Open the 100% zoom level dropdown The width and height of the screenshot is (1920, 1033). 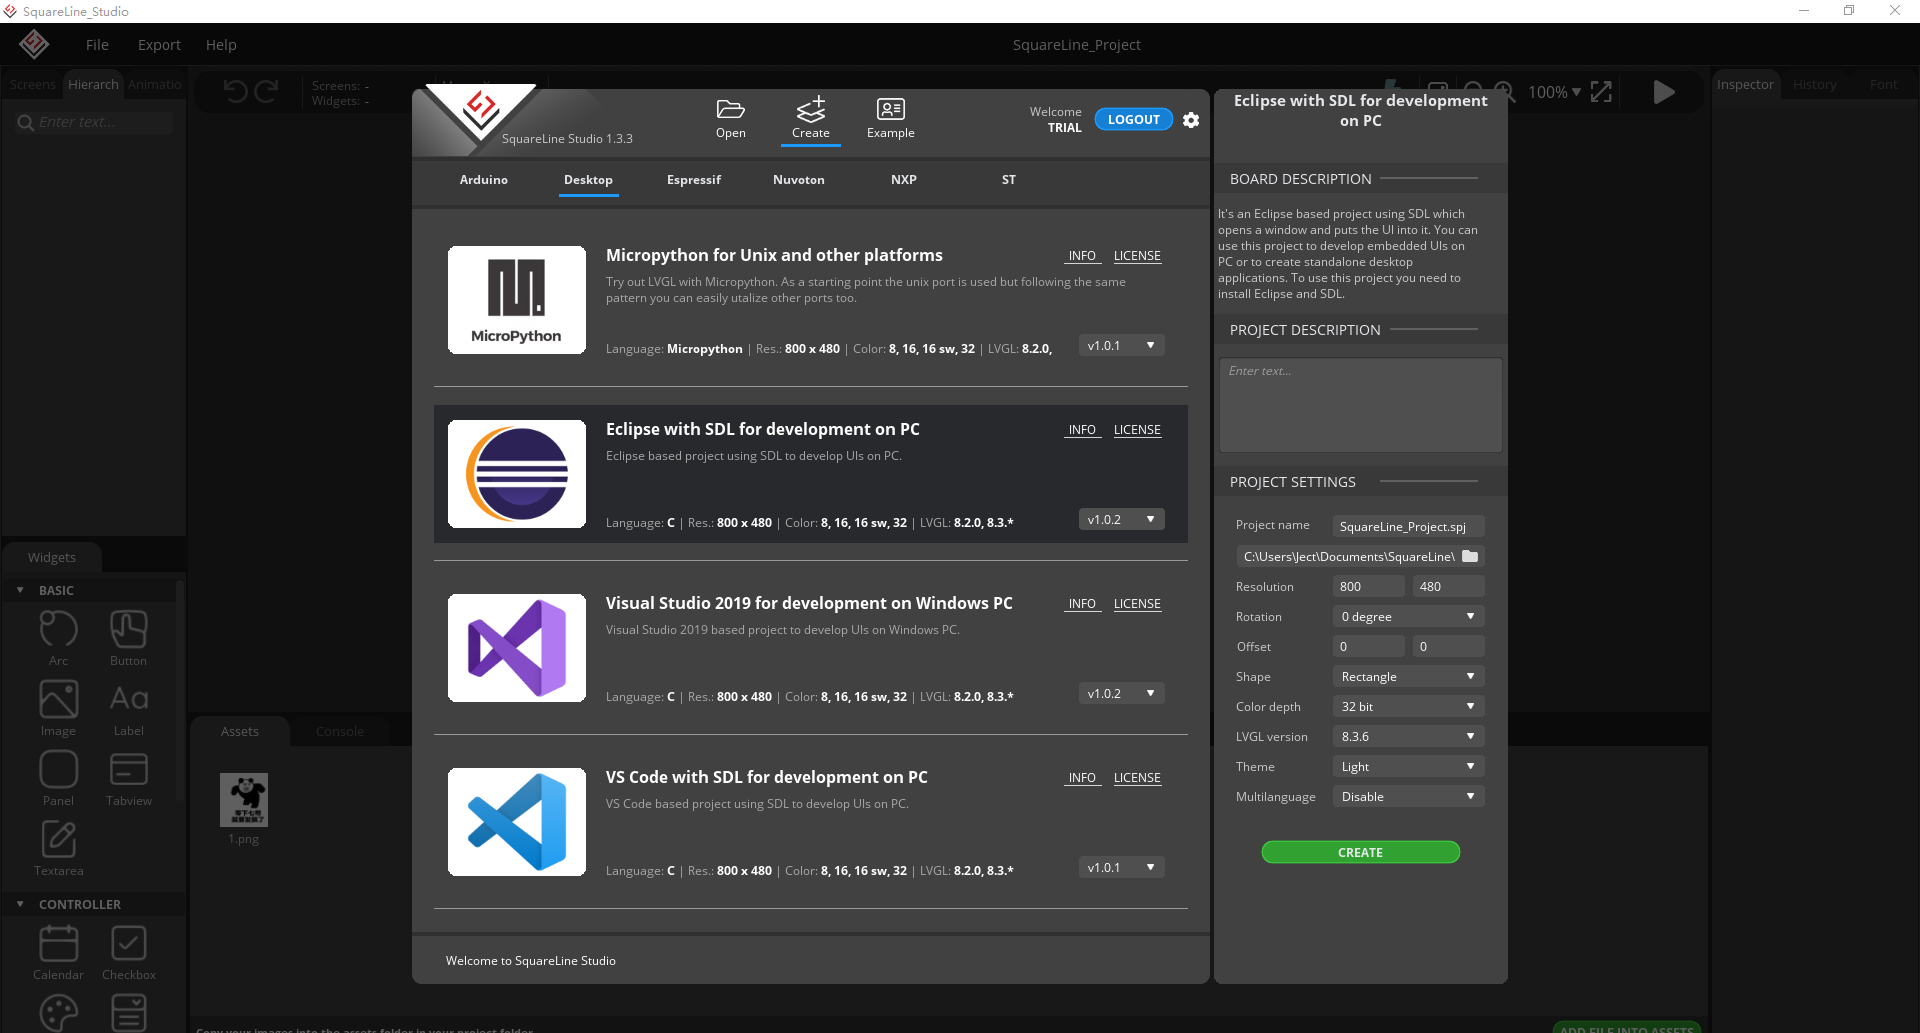pos(1554,92)
